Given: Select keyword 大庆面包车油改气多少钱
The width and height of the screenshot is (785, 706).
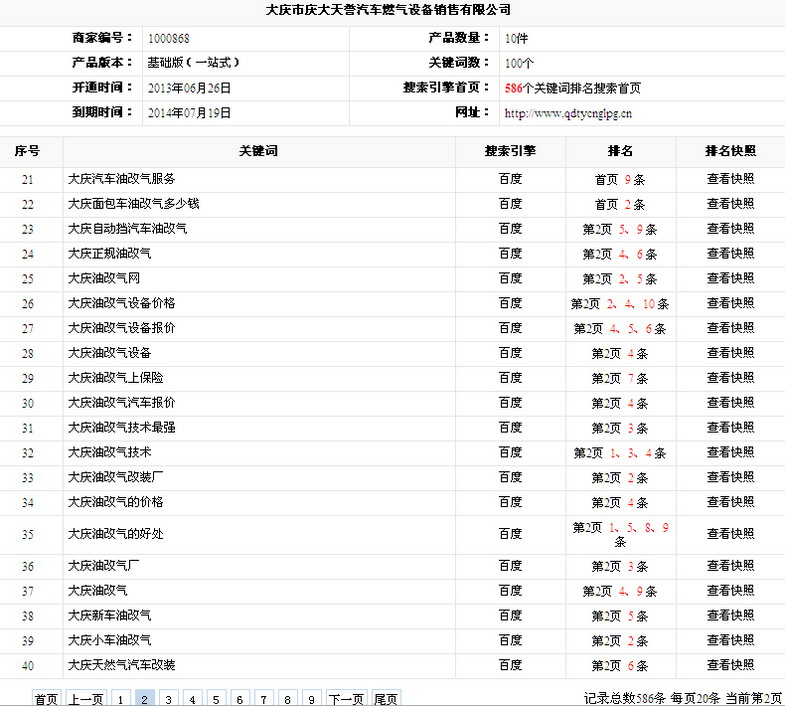Looking at the screenshot, I should [134, 204].
